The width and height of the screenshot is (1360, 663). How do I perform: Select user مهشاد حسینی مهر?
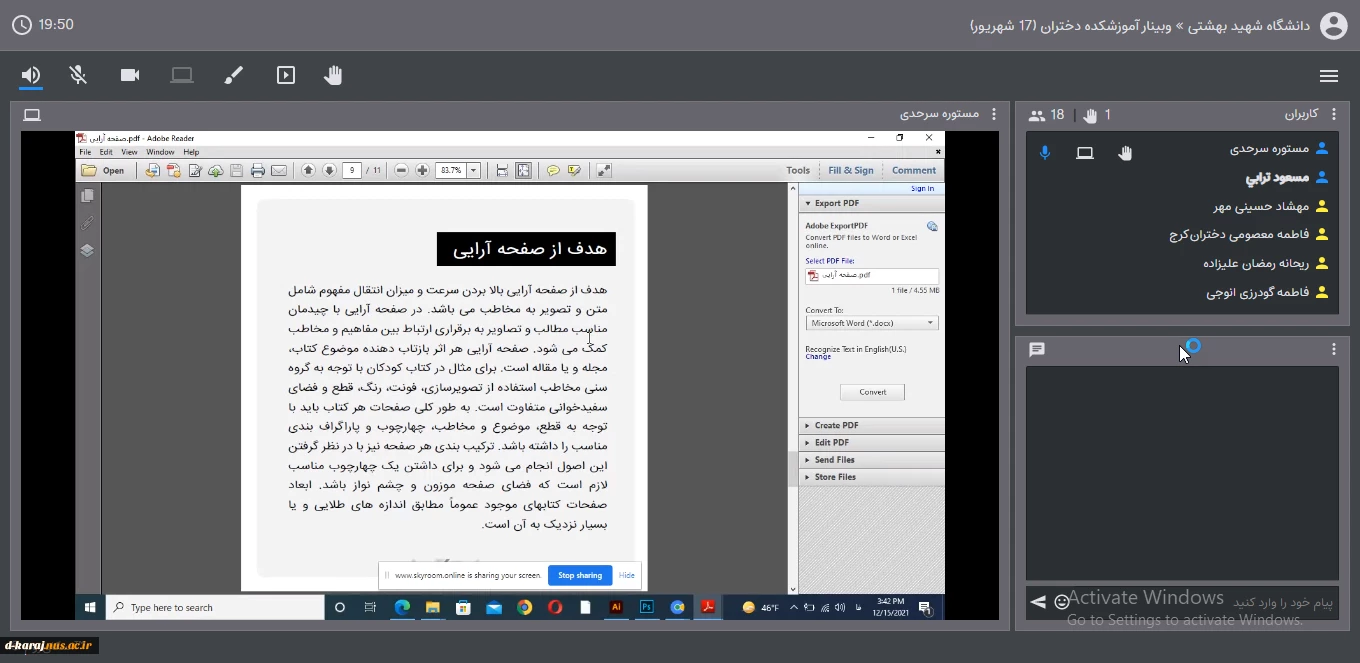tap(1261, 207)
